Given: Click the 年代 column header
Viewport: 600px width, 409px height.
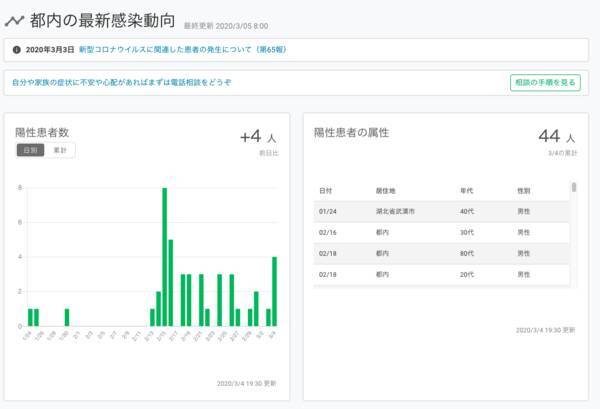Looking at the screenshot, I should tap(467, 189).
